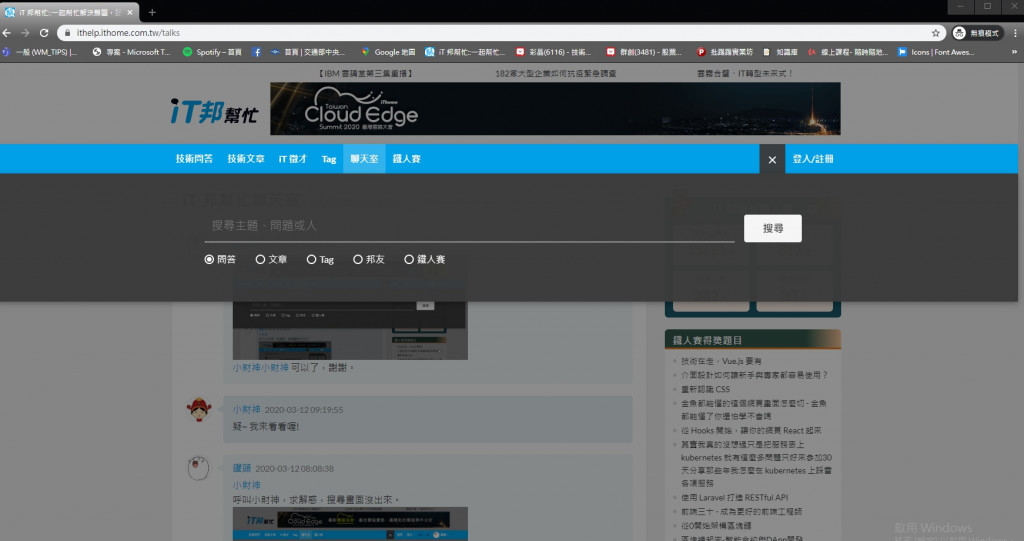Open the Spotify bookmark
Screen dimensions: 1024x541
[x=212, y=52]
